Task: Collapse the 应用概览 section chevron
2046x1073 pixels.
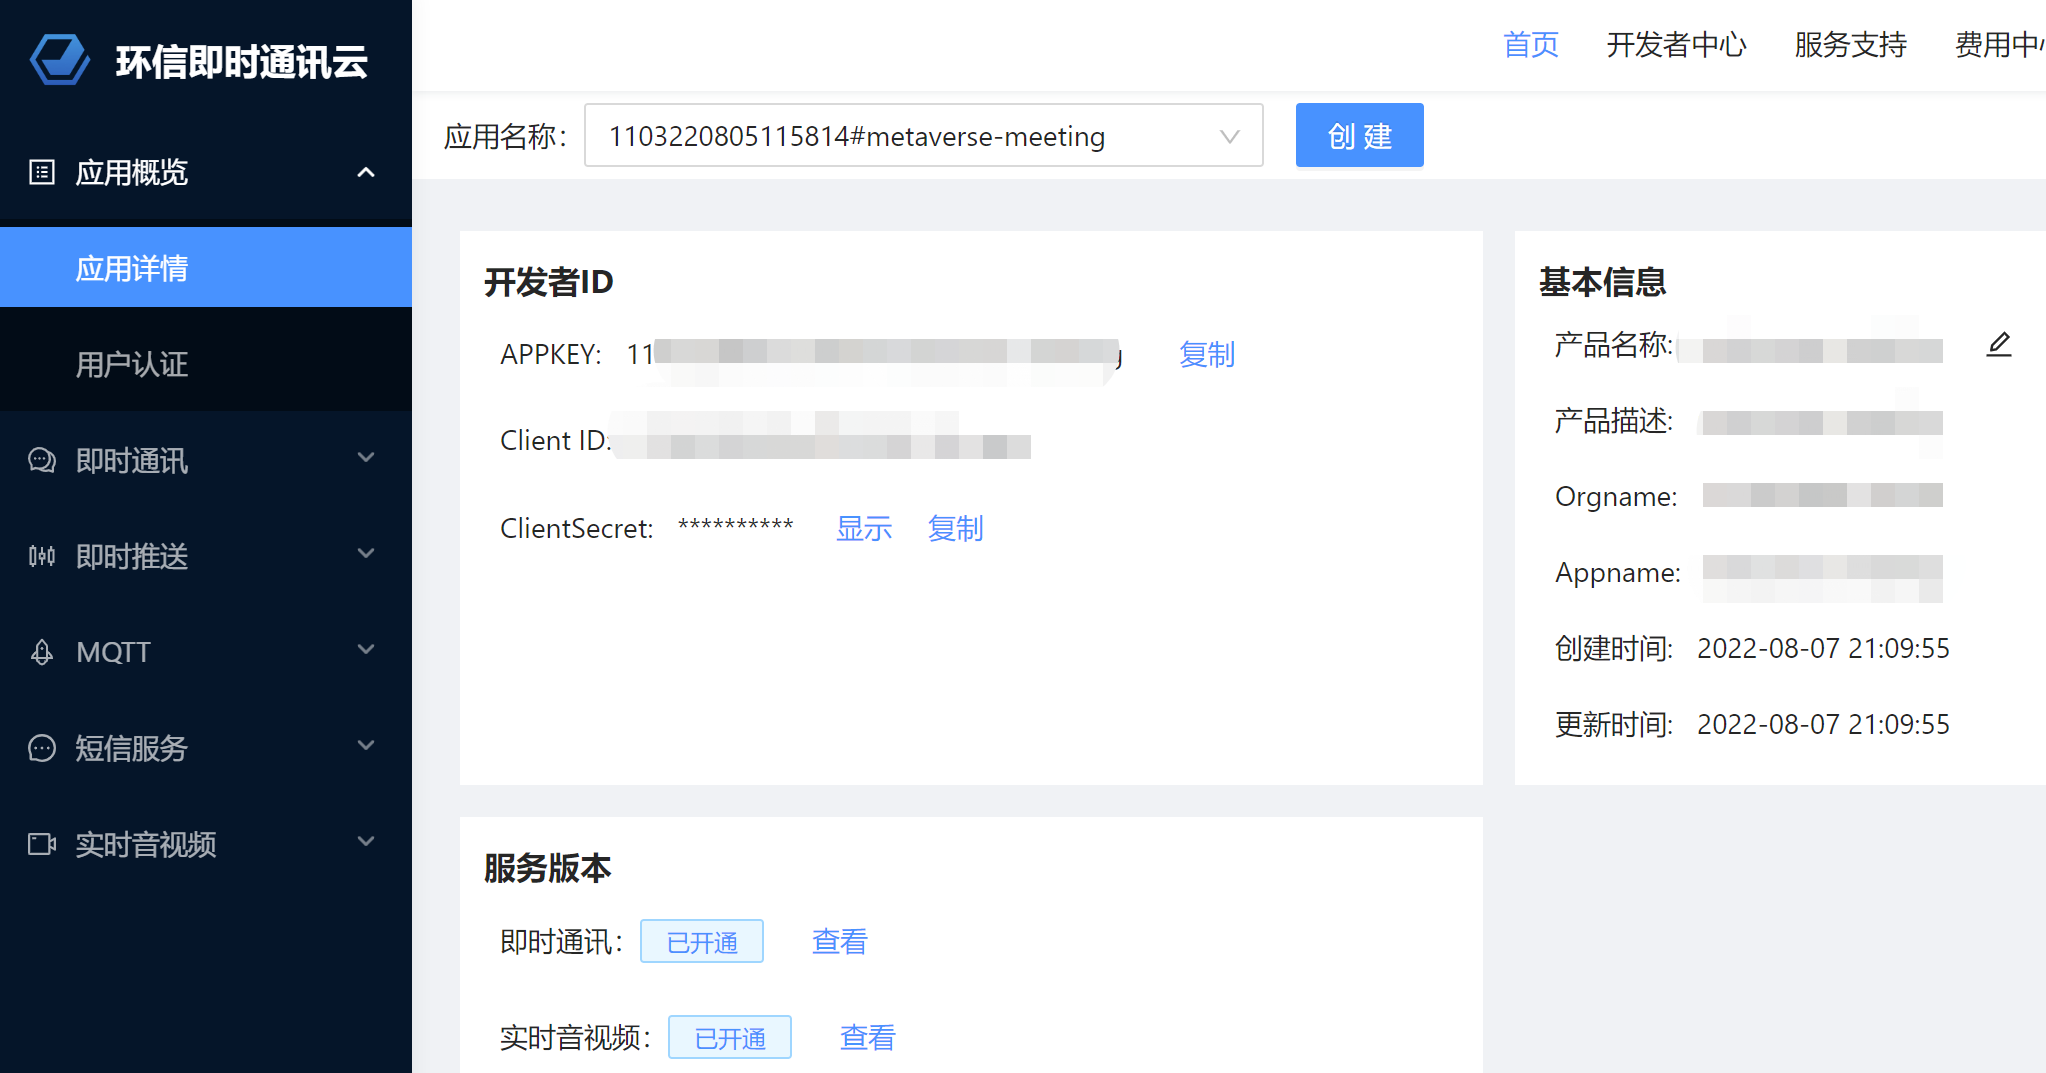Action: point(365,172)
